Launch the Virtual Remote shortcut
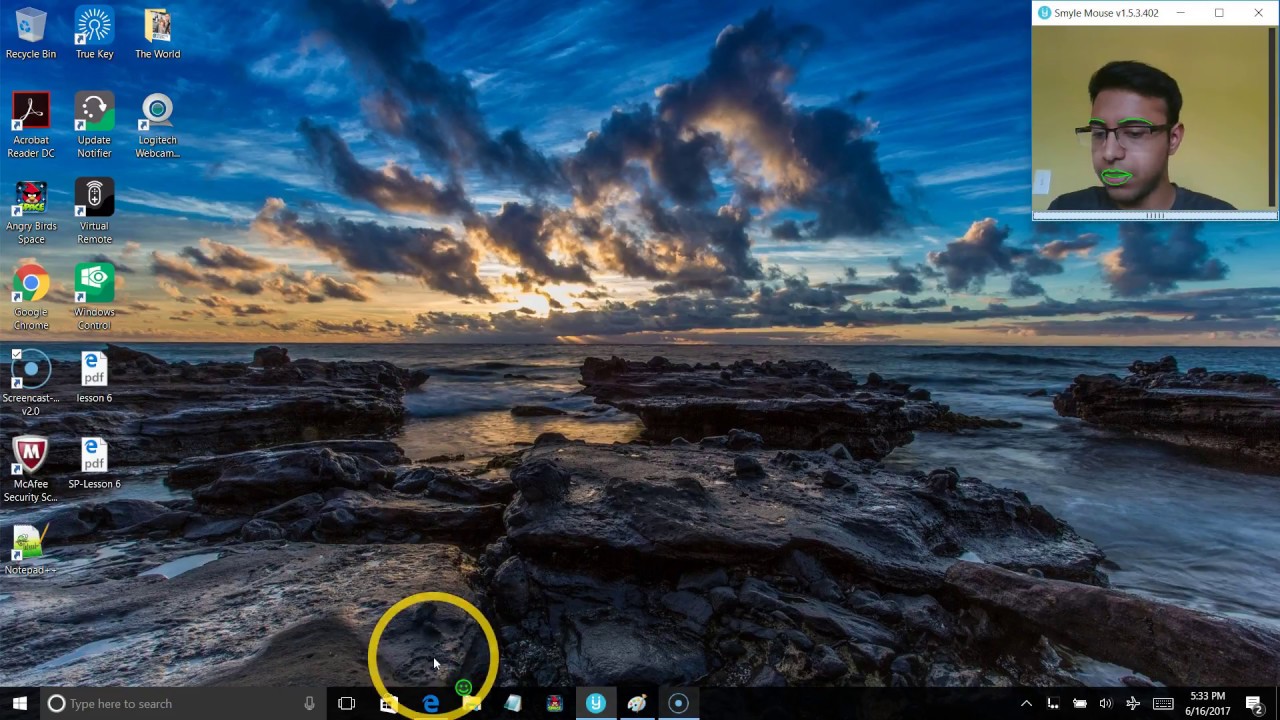 point(94,212)
